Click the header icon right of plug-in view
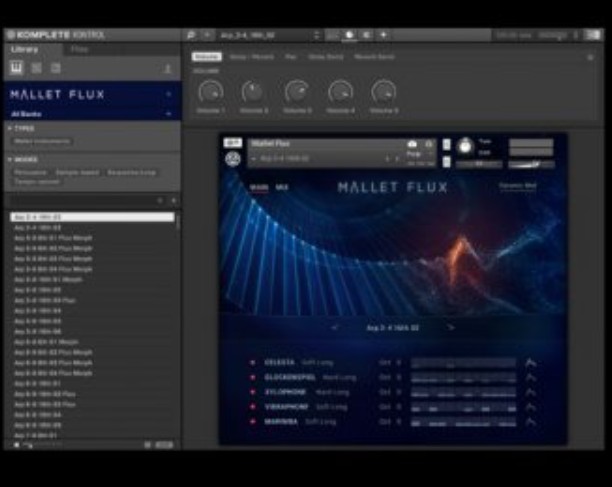 point(366,35)
